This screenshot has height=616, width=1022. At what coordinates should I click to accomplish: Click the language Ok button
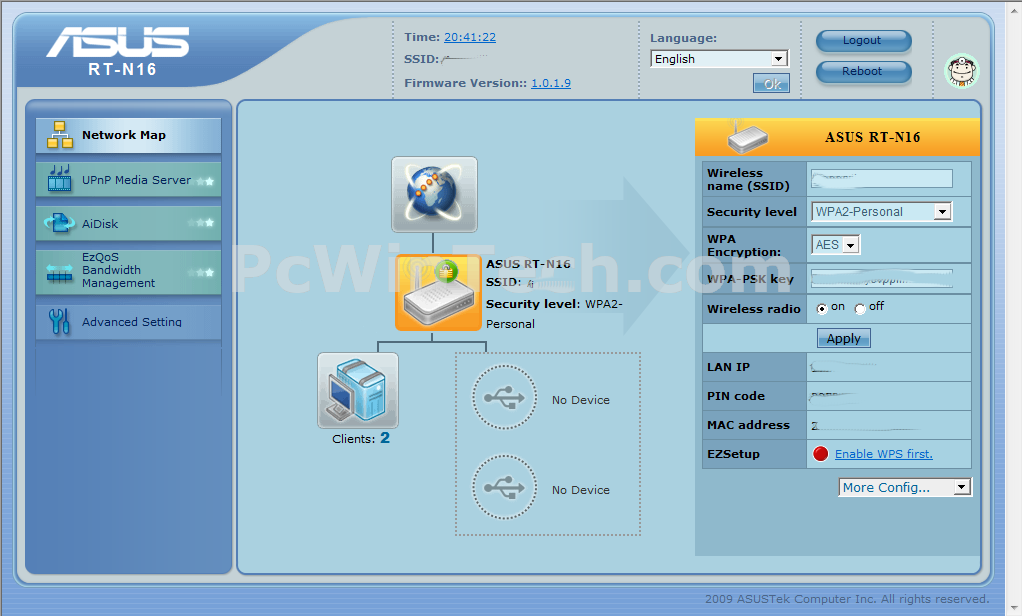click(x=772, y=83)
